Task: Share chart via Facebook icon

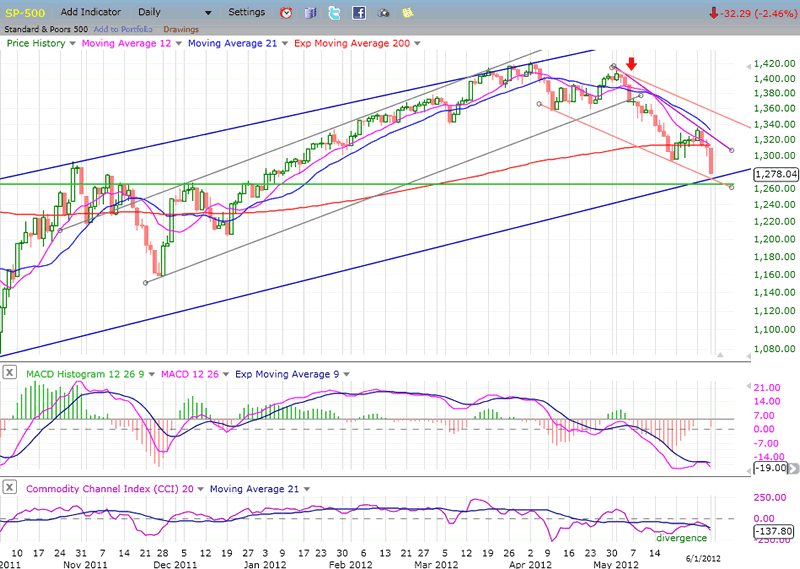Action: click(x=359, y=13)
